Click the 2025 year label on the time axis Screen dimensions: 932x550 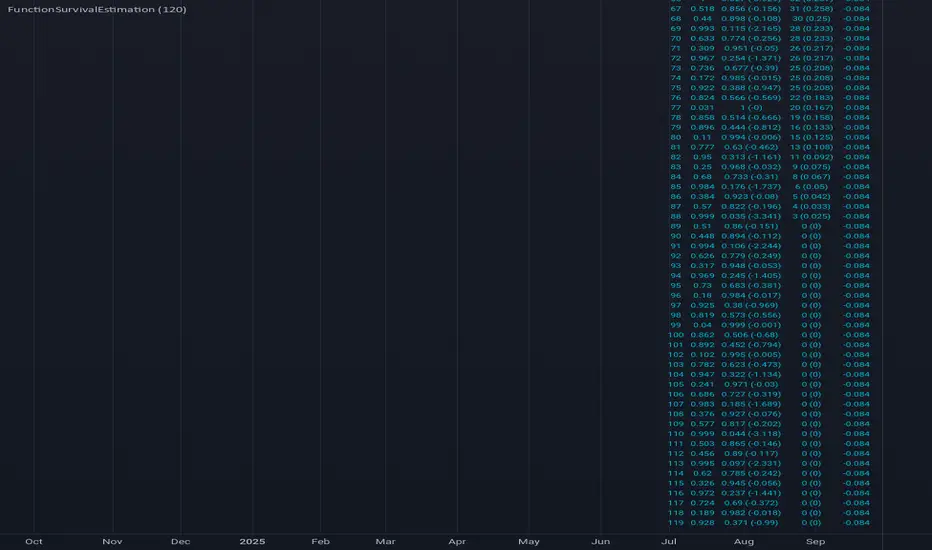point(252,542)
